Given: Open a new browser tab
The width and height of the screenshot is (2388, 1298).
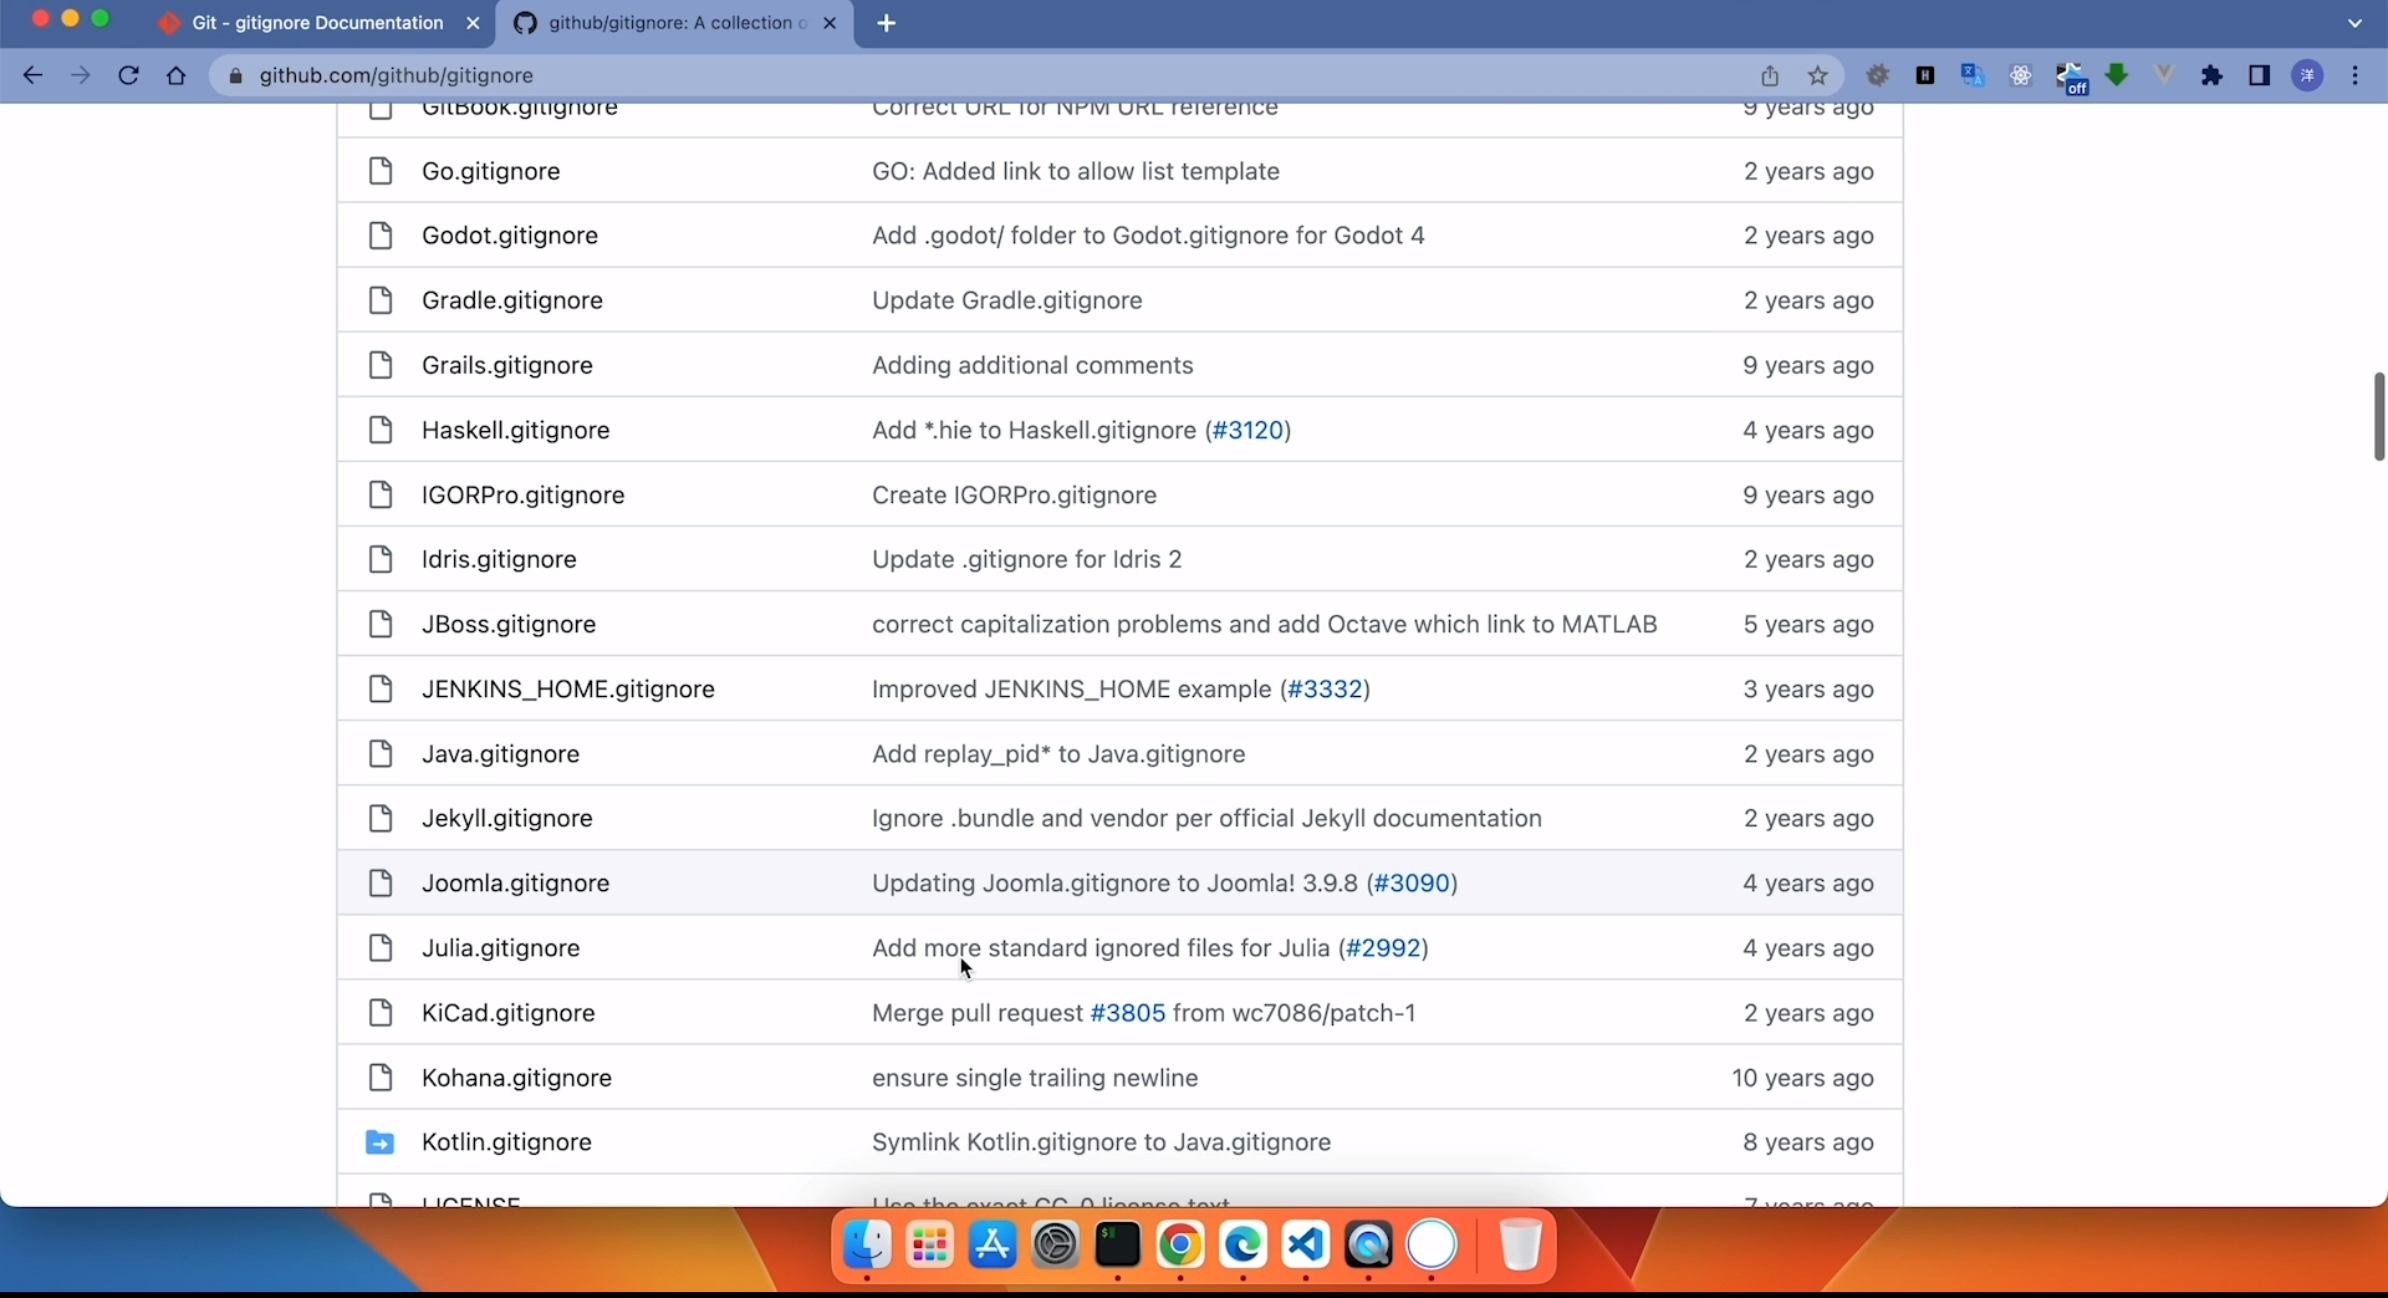Looking at the screenshot, I should coord(886,23).
